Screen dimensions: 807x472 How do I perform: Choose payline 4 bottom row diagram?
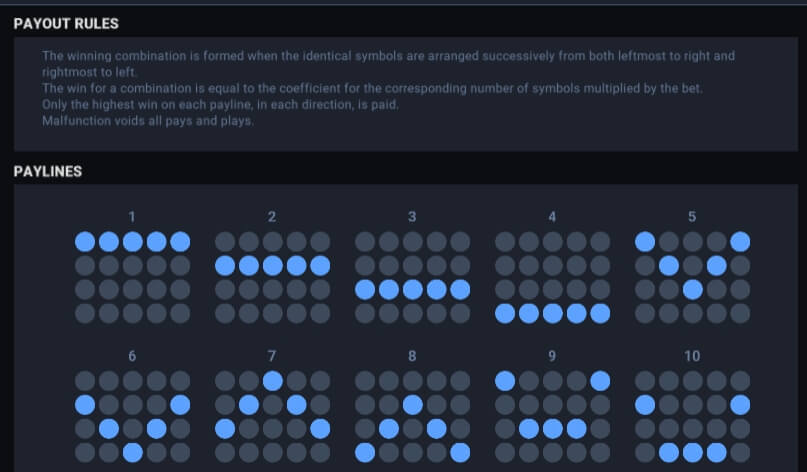click(x=552, y=277)
